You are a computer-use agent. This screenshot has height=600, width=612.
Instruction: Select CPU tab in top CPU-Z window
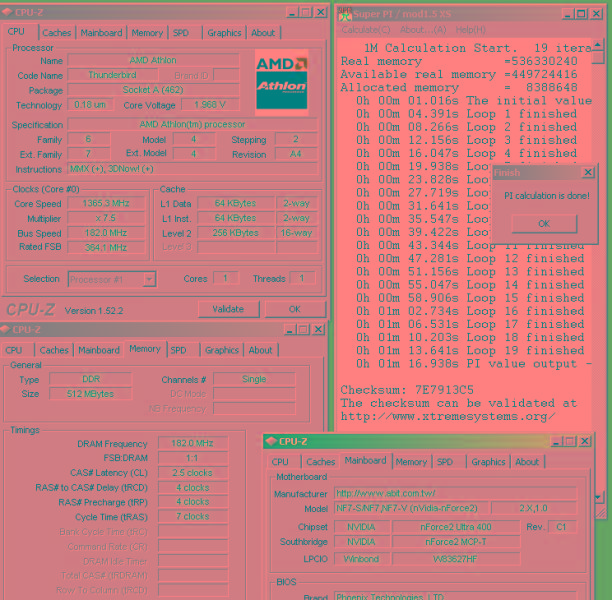tap(16, 32)
